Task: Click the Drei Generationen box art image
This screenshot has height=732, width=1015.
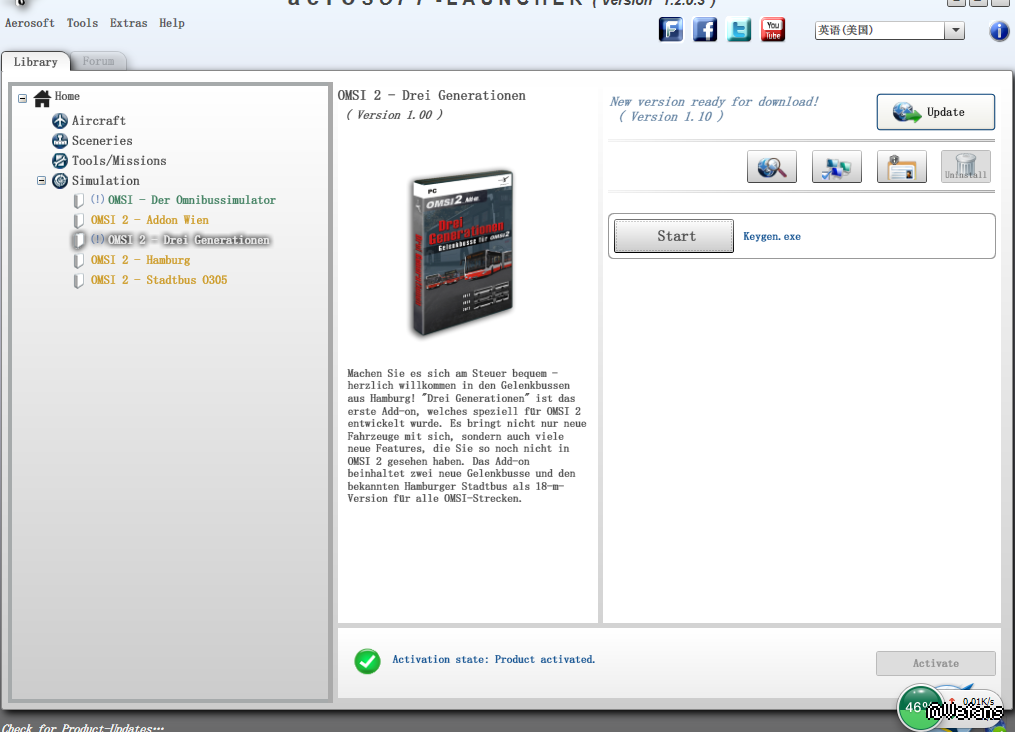Action: tap(463, 253)
